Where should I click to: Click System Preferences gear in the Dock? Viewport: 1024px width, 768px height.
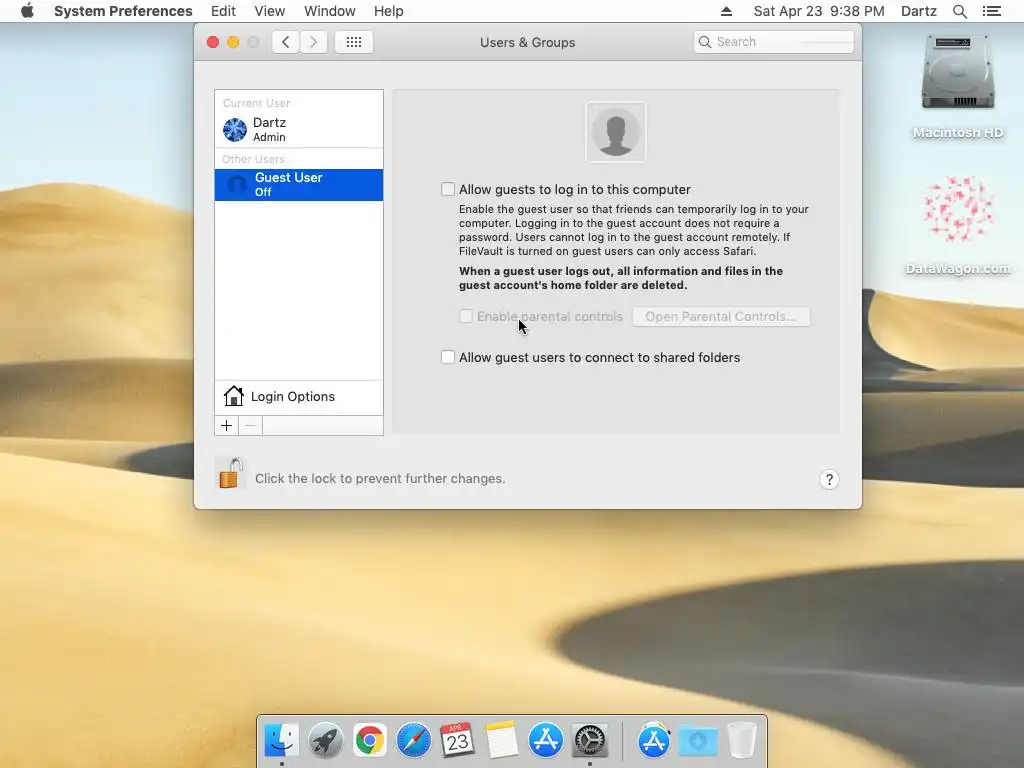point(590,741)
